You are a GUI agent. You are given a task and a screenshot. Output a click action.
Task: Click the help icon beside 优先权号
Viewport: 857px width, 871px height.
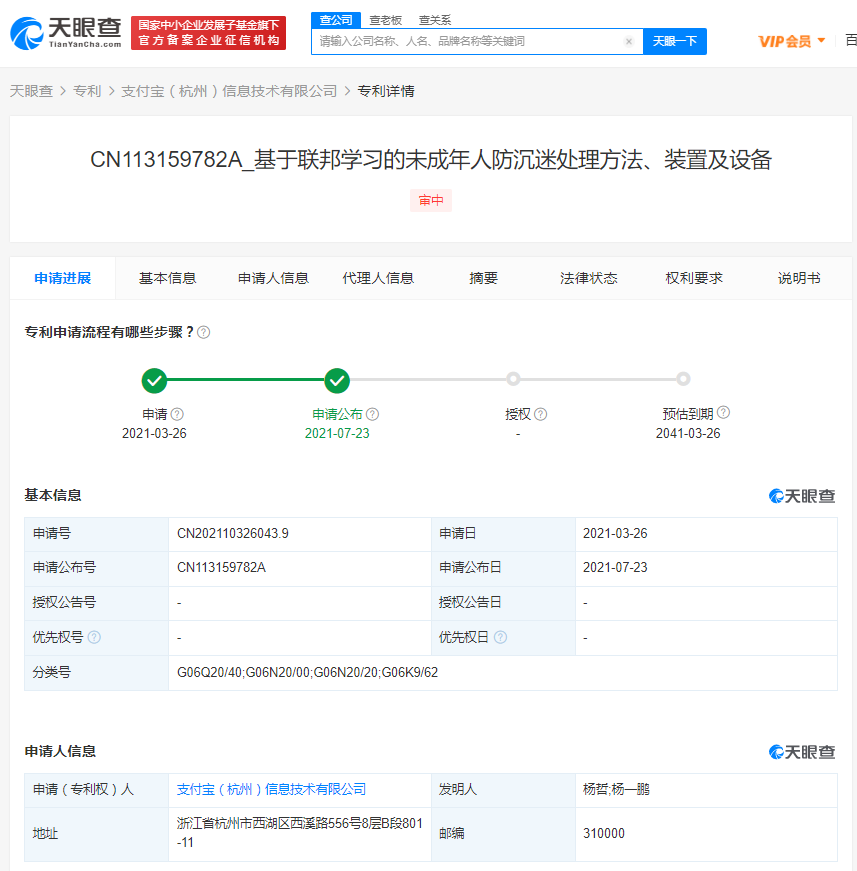[94, 637]
